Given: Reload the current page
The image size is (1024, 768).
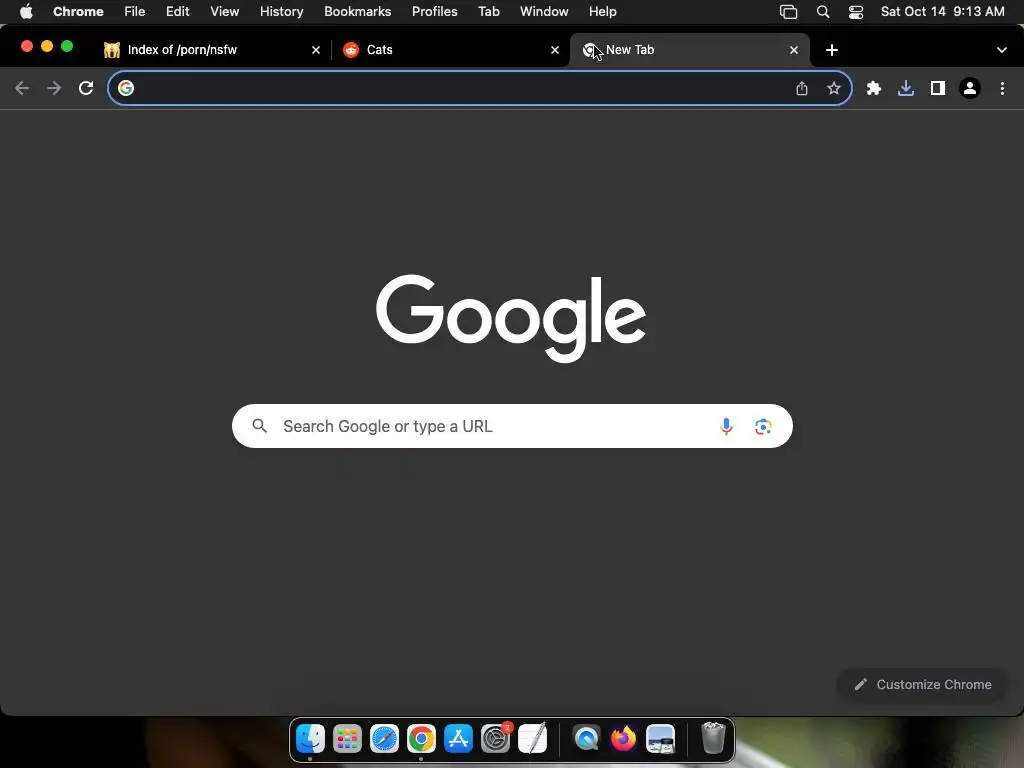Looking at the screenshot, I should [86, 88].
